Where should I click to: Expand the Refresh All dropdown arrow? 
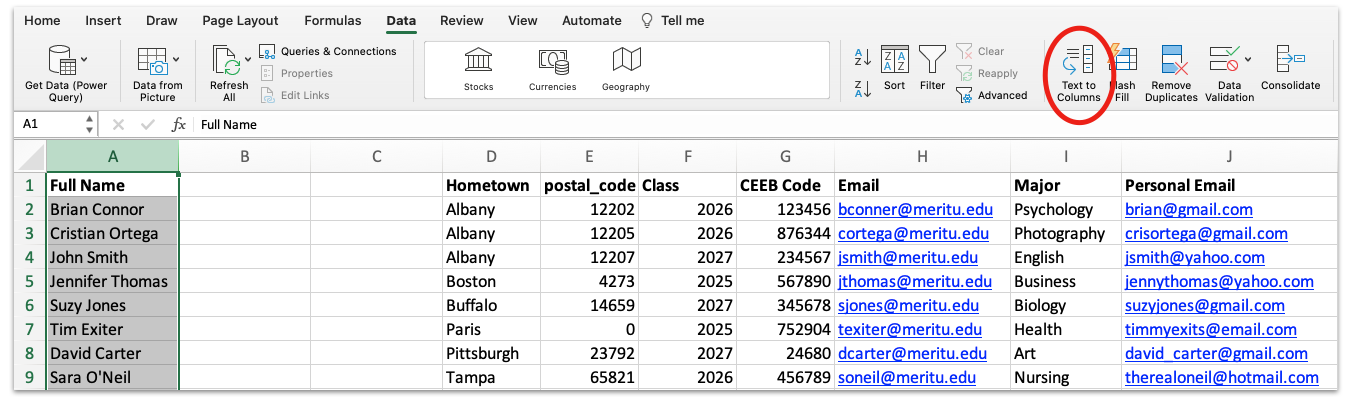pyautogui.click(x=249, y=60)
